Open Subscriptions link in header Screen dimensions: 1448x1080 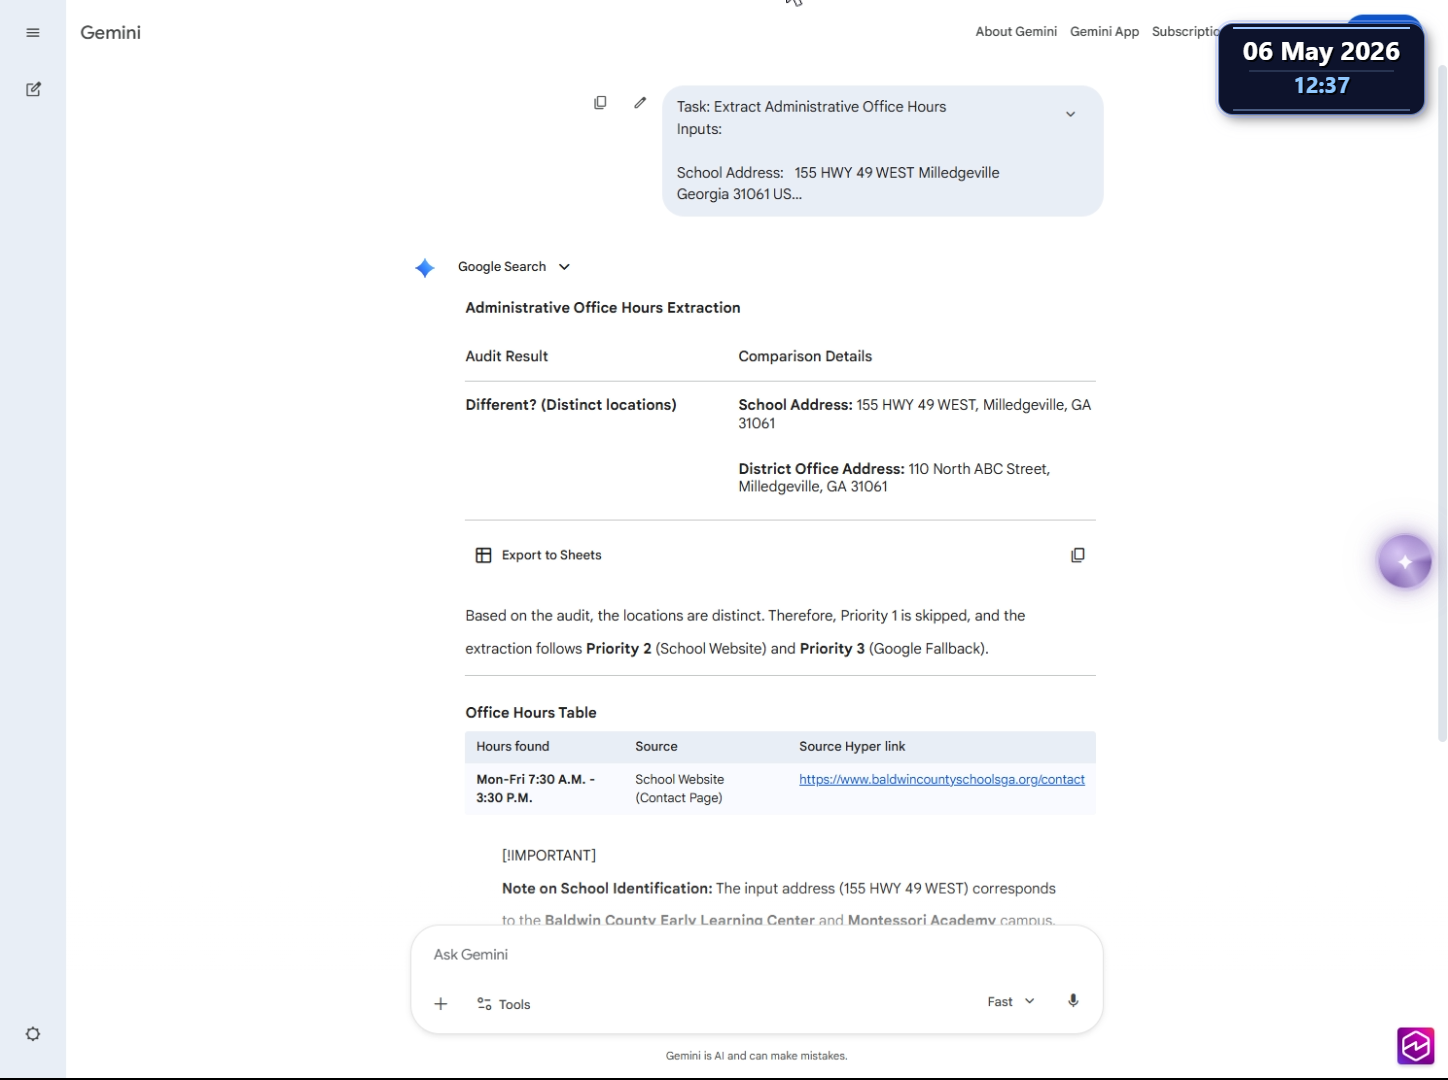1185,32
